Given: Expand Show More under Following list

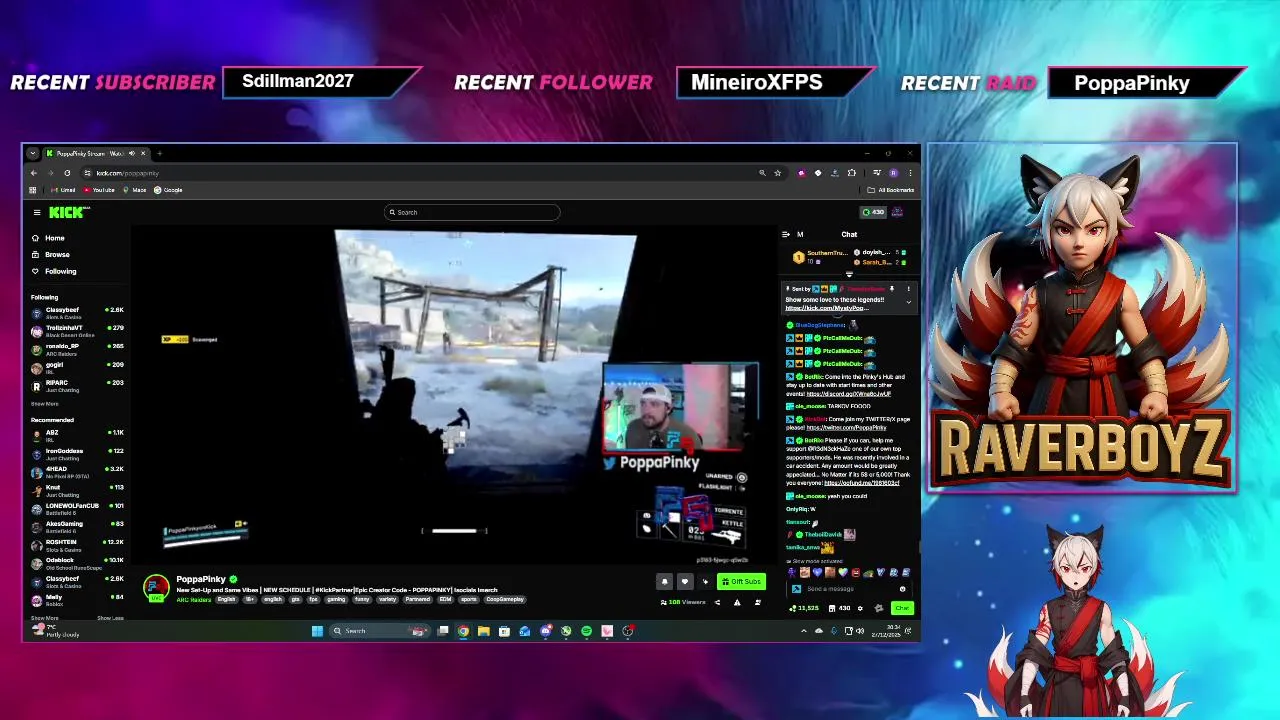Looking at the screenshot, I should [45, 404].
